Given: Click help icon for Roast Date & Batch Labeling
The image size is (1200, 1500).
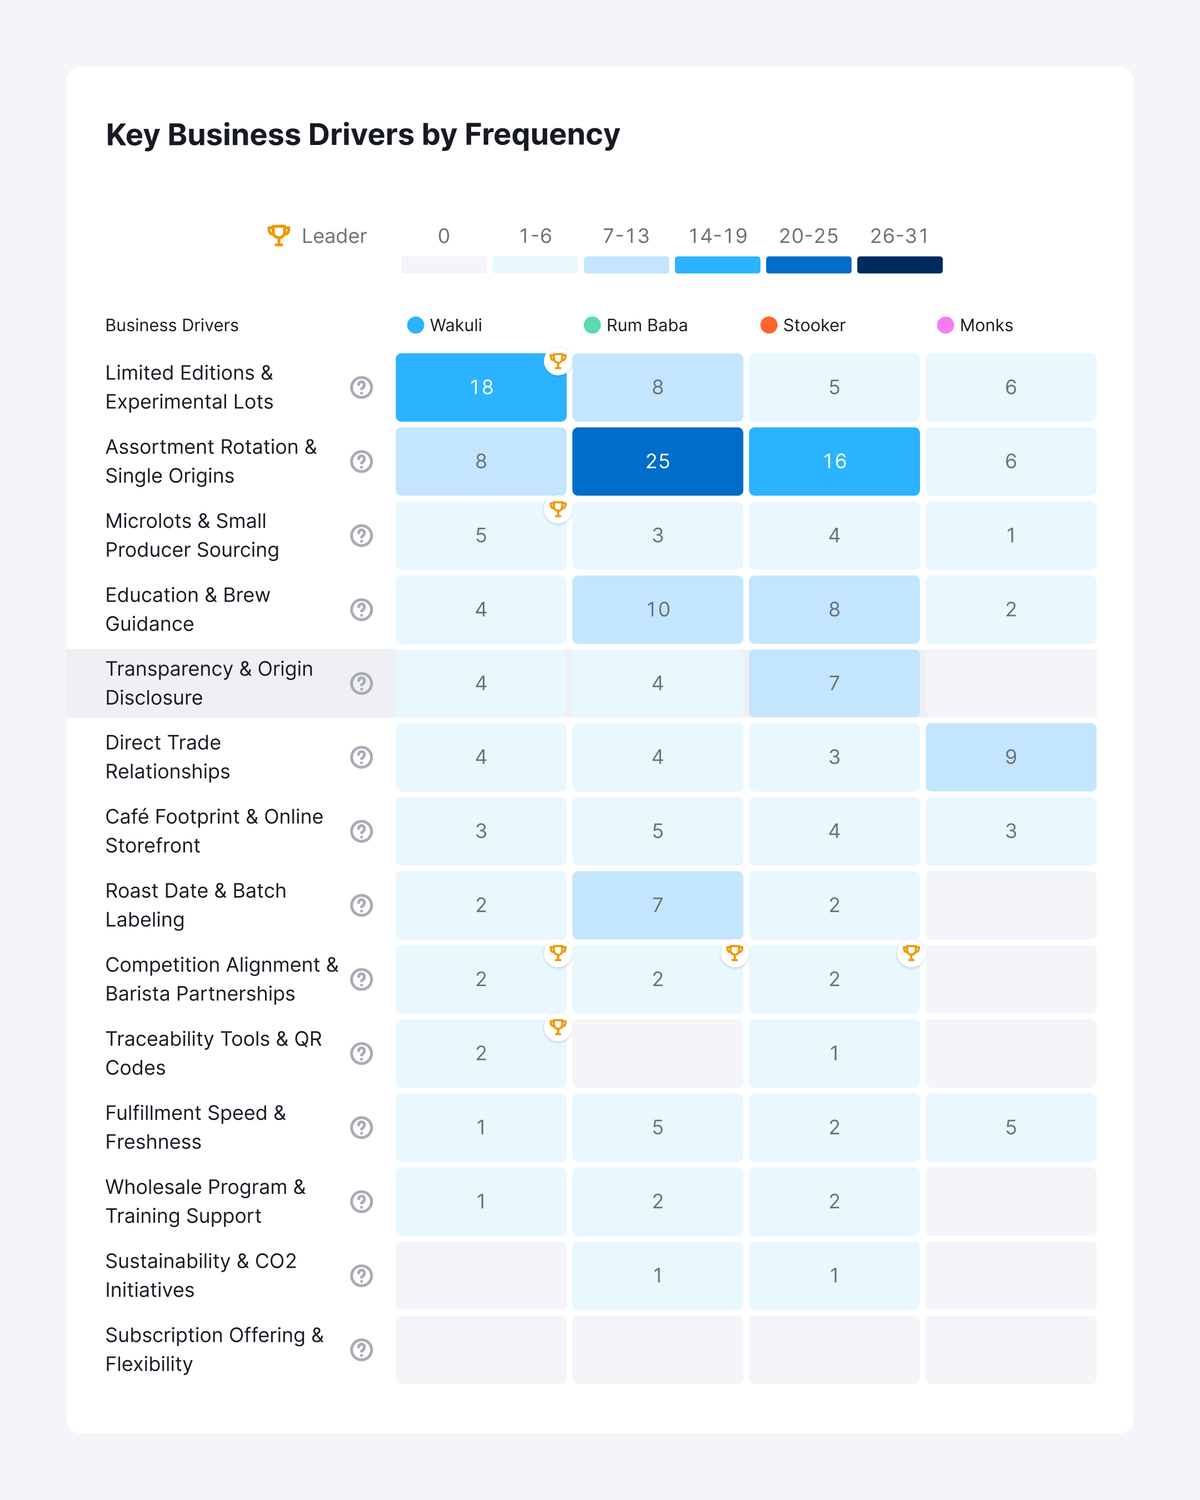Looking at the screenshot, I should [362, 906].
